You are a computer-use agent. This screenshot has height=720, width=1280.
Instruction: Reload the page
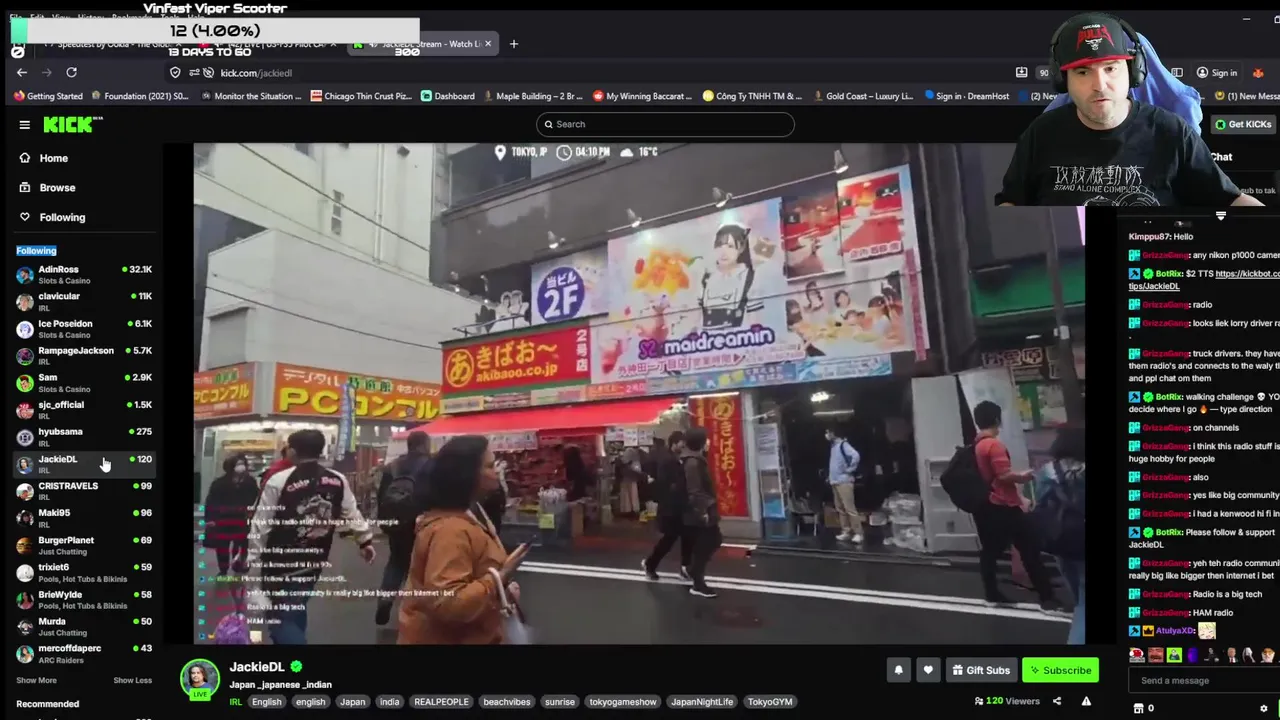click(x=71, y=72)
